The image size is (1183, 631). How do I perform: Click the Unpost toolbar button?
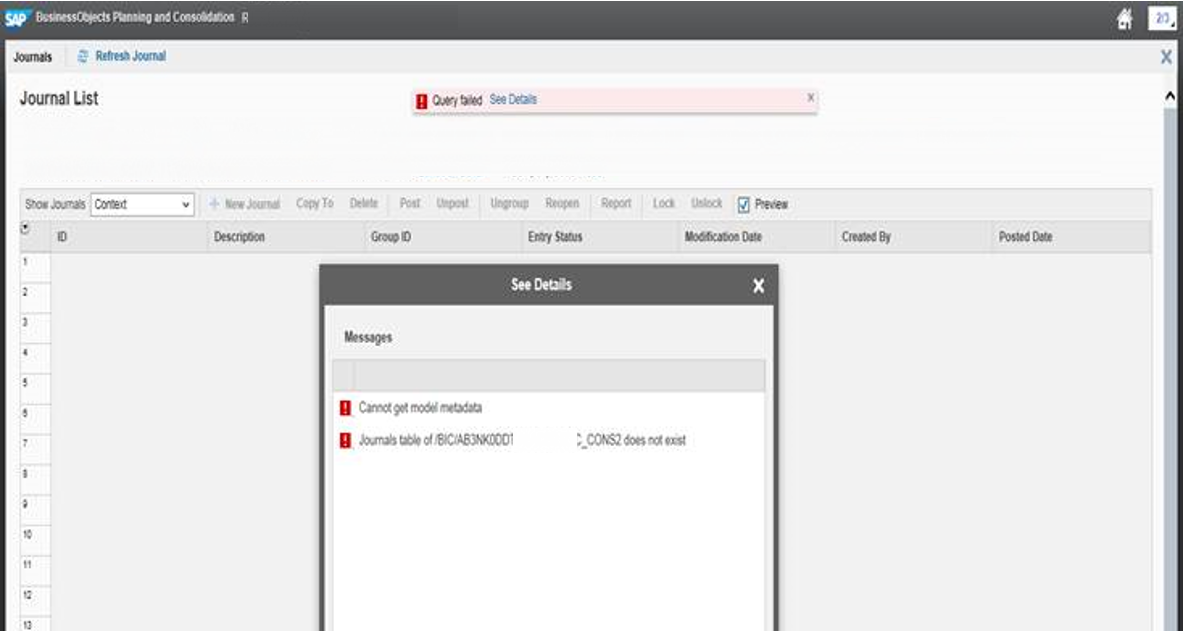click(453, 204)
